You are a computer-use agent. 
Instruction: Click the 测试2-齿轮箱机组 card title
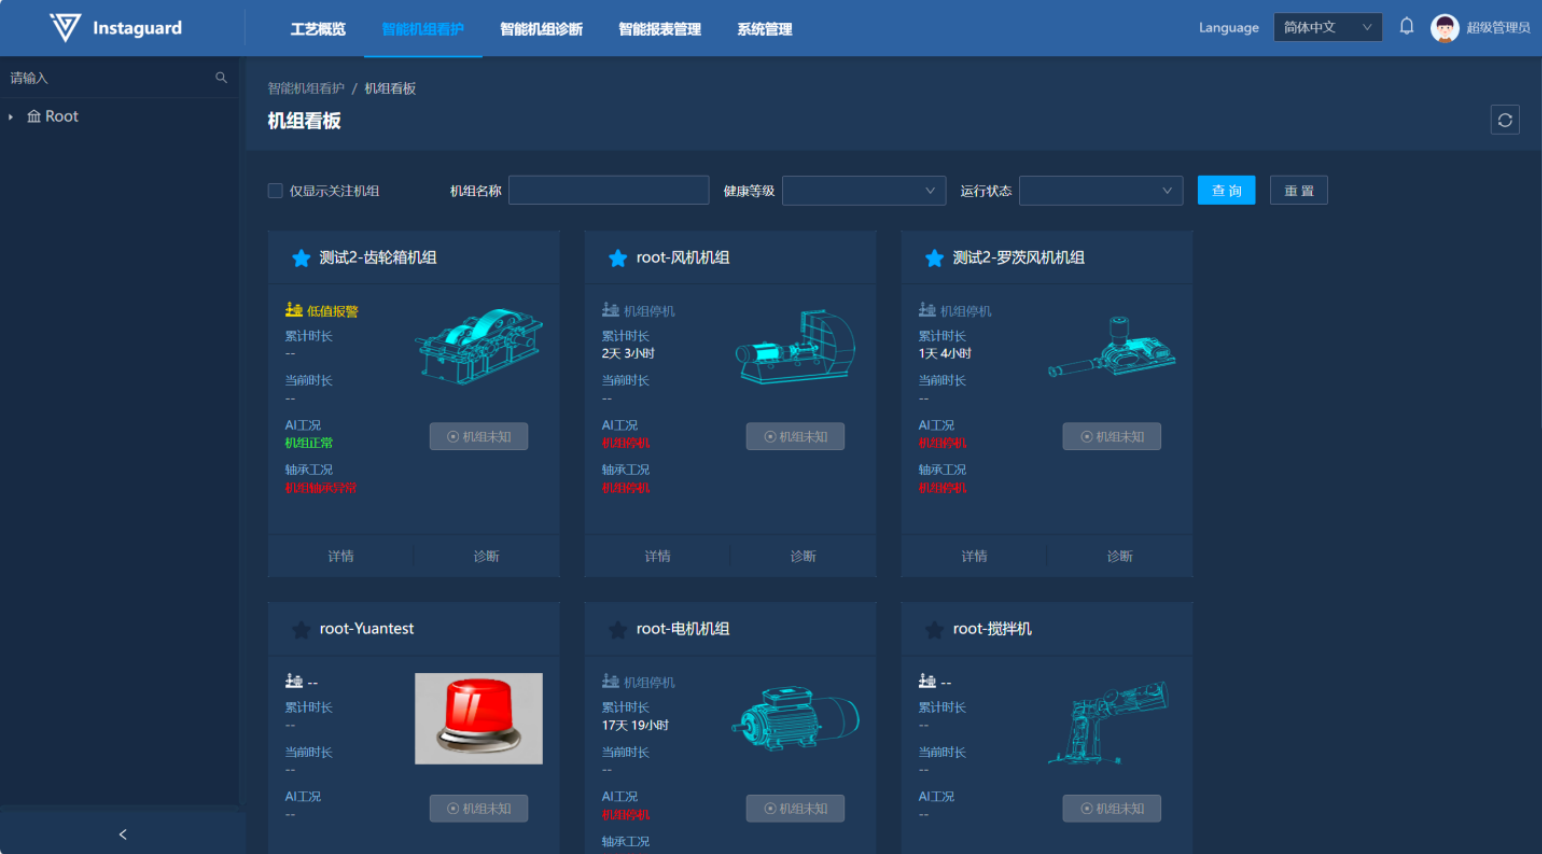click(x=378, y=258)
